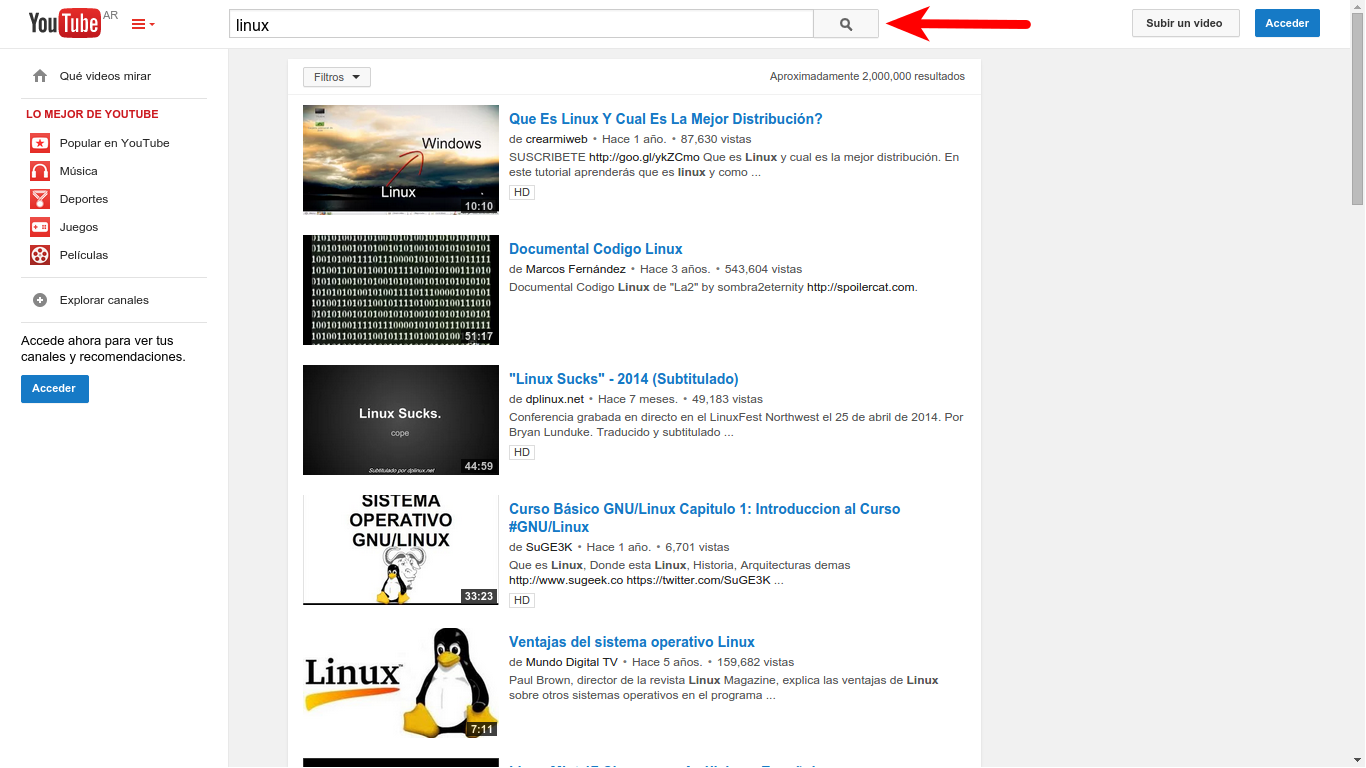Expand the Filtros dropdown
This screenshot has height=768, width=1366.
337,77
